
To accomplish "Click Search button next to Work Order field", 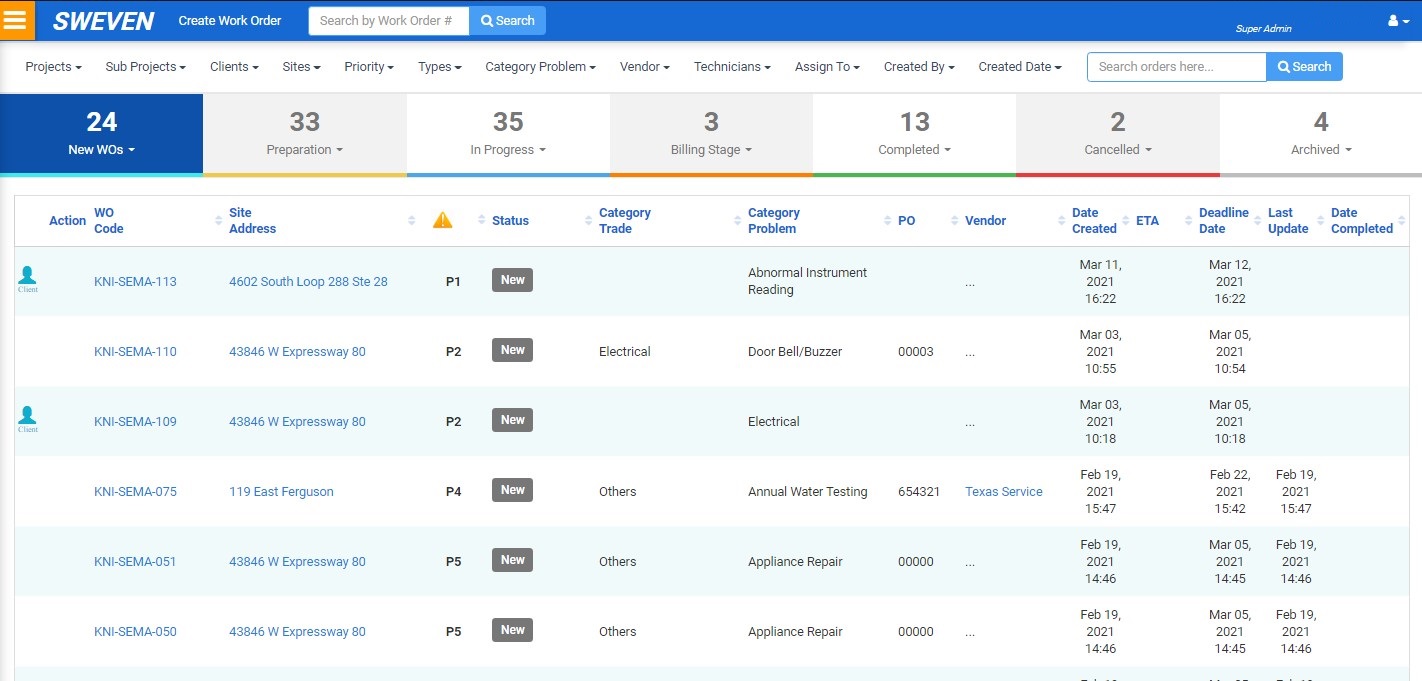I will click(x=507, y=21).
